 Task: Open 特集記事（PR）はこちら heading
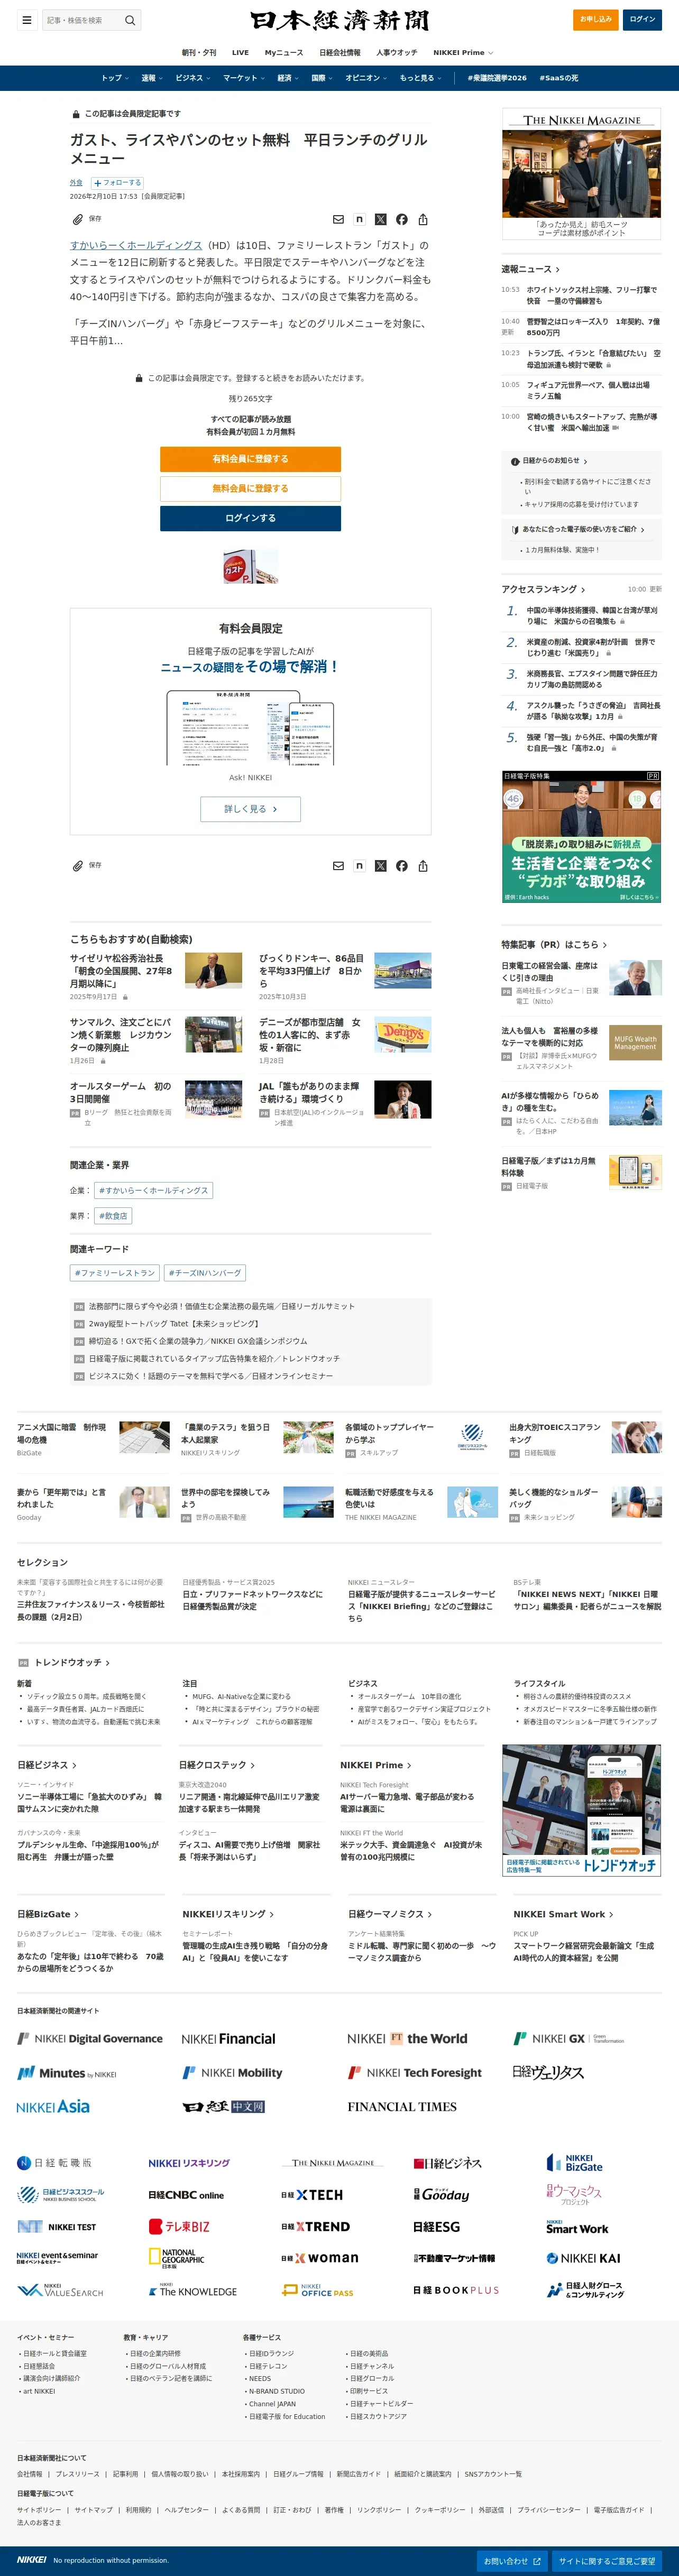554,944
